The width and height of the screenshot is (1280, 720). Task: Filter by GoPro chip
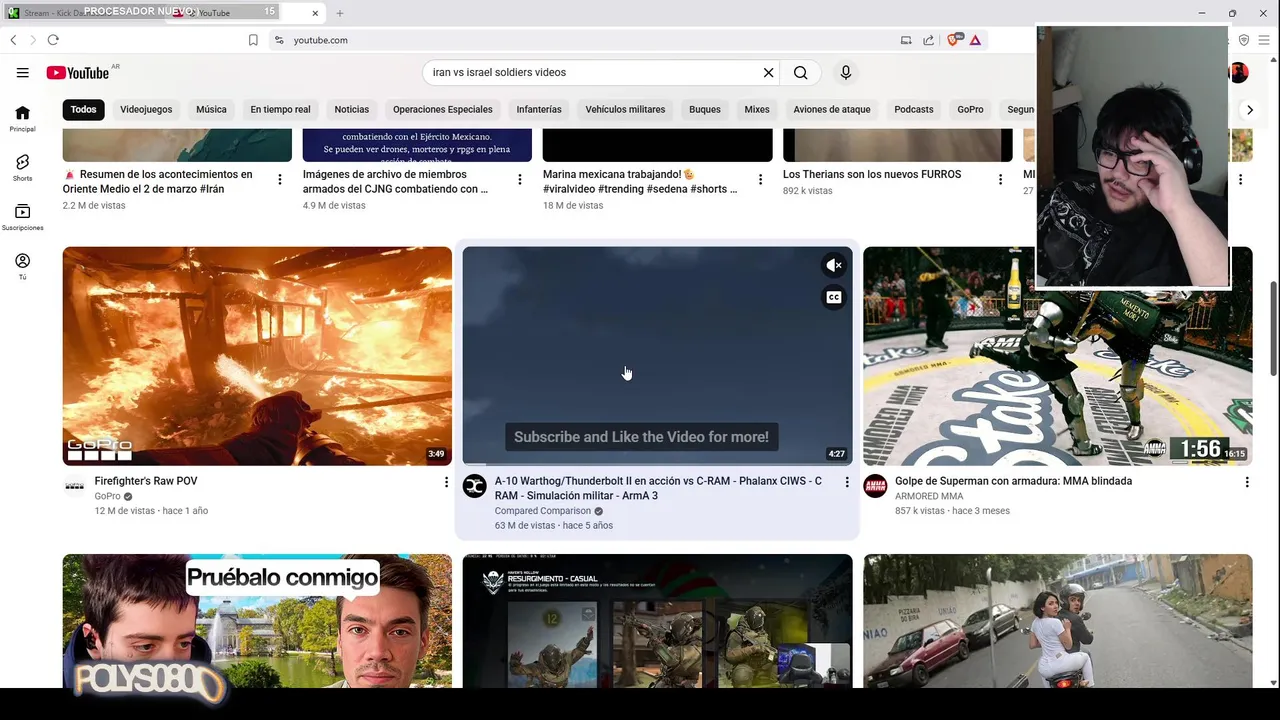pos(970,109)
